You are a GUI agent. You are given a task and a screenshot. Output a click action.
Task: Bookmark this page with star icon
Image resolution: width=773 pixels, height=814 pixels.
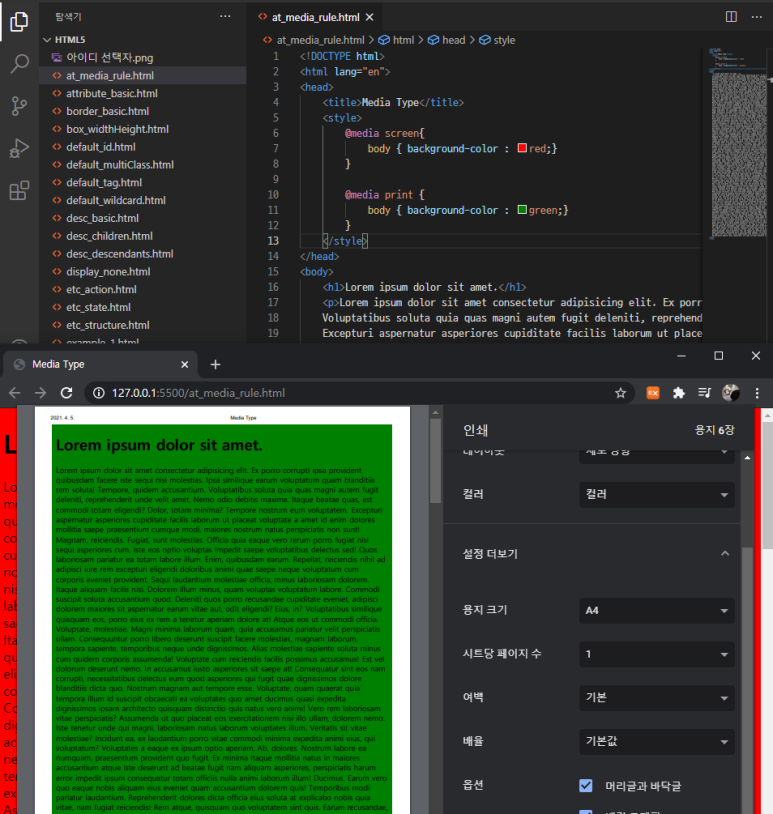(x=620, y=393)
